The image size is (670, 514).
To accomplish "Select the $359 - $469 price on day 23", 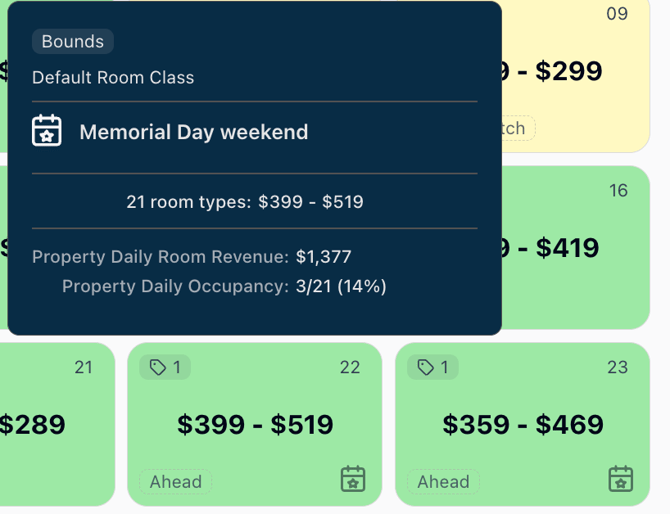I will (523, 424).
